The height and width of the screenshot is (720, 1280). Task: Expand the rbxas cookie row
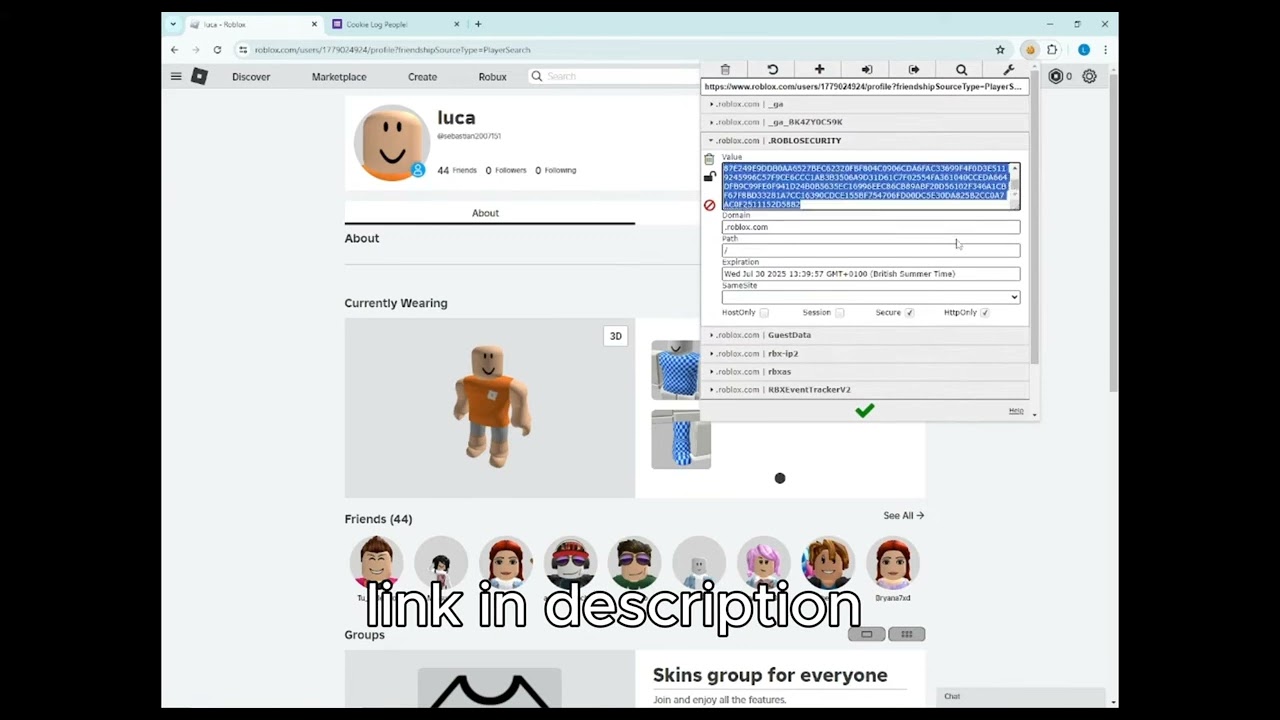(866, 371)
